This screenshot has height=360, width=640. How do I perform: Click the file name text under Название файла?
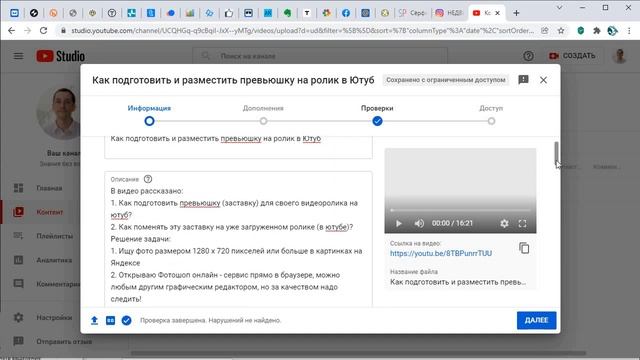pyautogui.click(x=458, y=282)
